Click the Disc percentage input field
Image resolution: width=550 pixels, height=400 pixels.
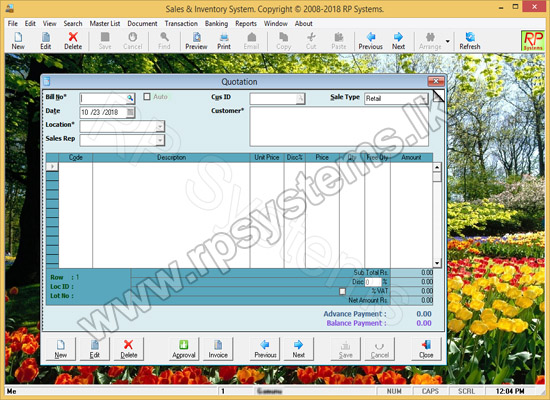(373, 282)
